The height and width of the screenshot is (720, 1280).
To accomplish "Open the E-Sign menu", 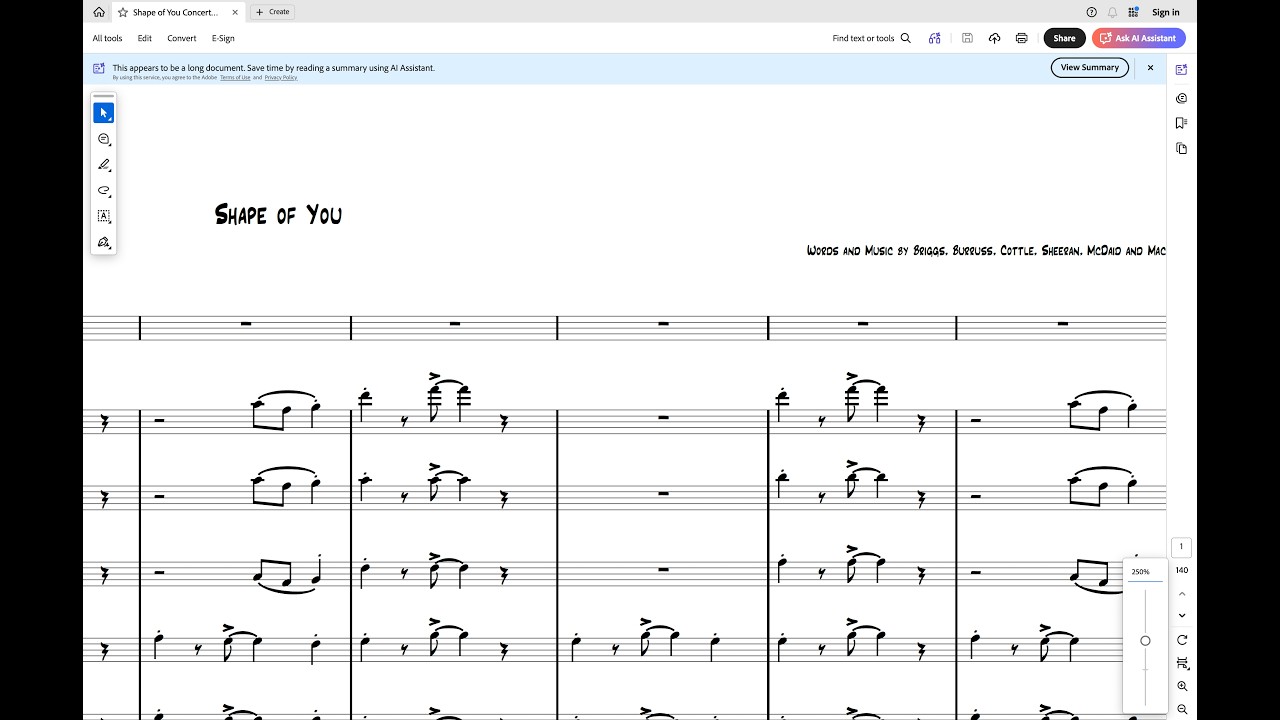I will click(x=223, y=38).
